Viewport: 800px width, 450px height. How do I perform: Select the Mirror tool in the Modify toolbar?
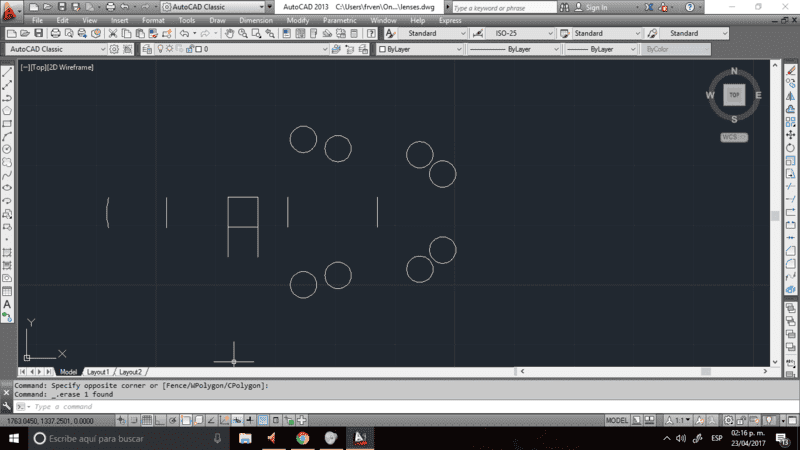pyautogui.click(x=790, y=96)
